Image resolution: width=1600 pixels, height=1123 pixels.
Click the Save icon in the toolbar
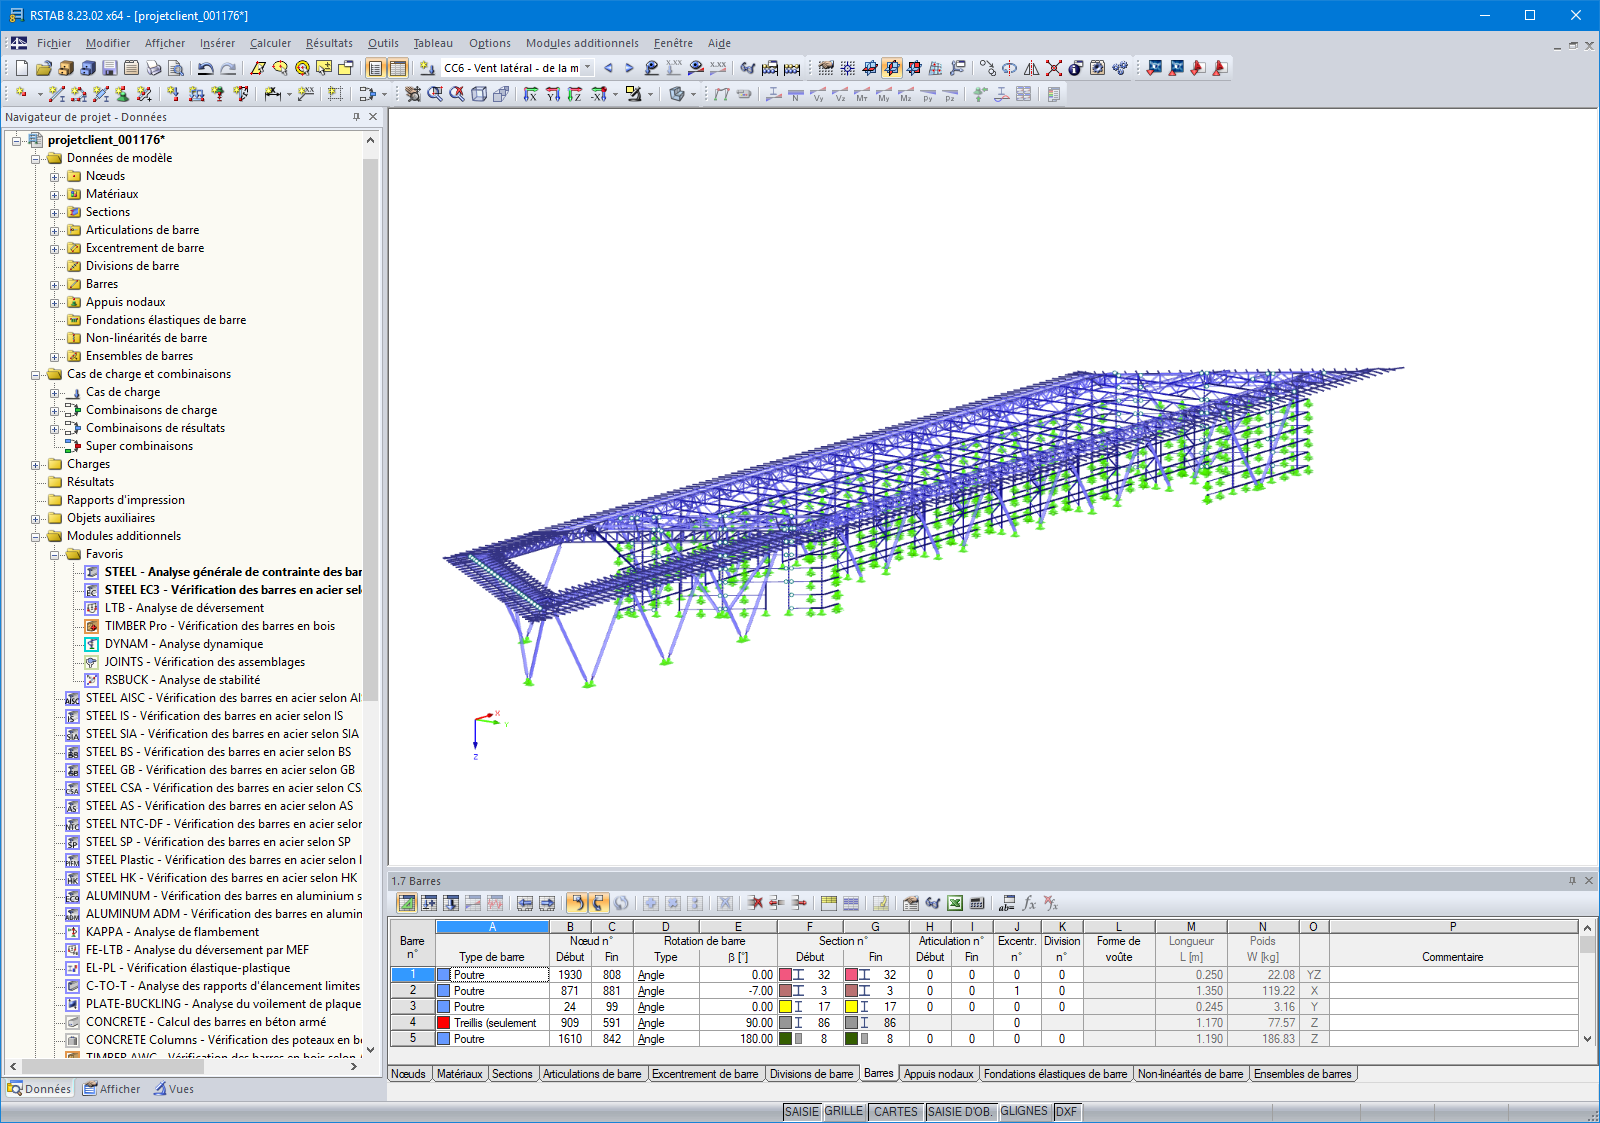tap(110, 68)
